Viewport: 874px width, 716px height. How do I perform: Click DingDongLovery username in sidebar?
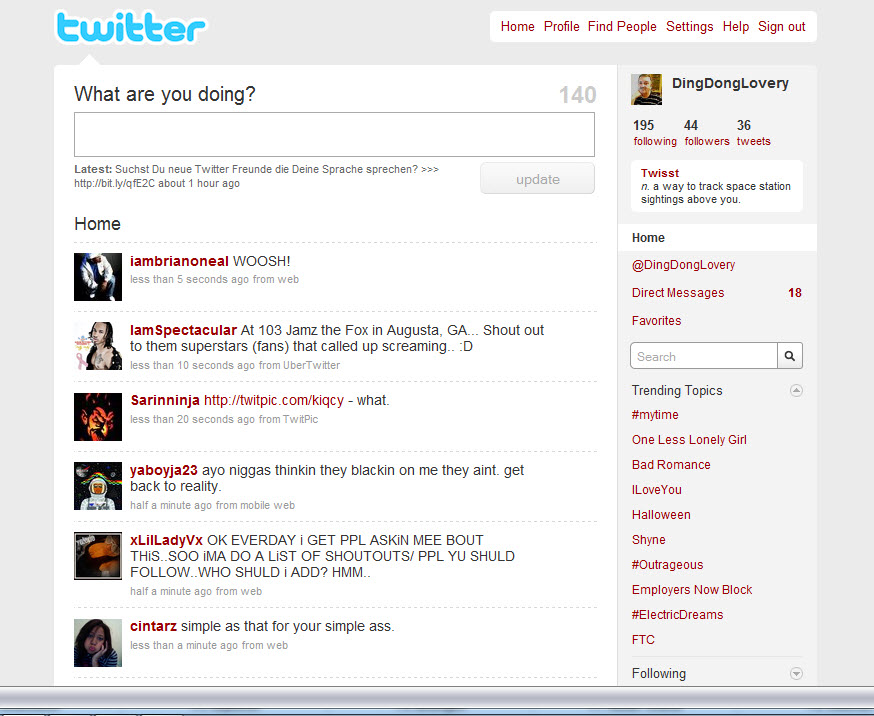(x=730, y=84)
